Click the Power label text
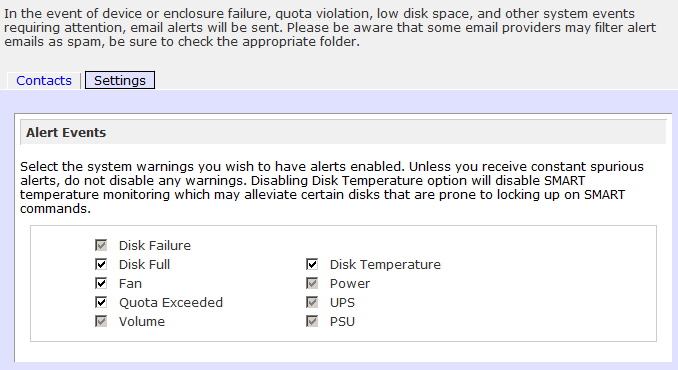Viewport: 678px width, 370px height. pyautogui.click(x=350, y=284)
